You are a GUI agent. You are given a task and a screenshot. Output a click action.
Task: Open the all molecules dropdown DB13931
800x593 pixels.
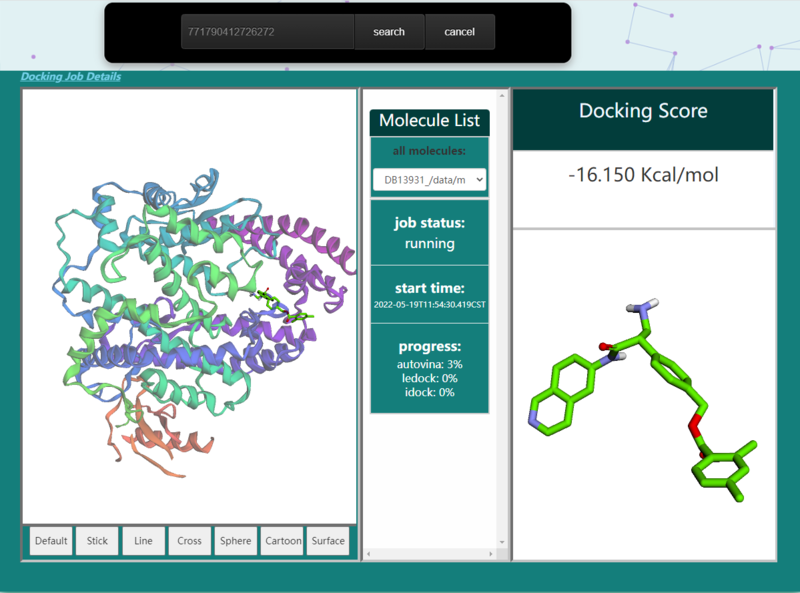click(x=429, y=180)
